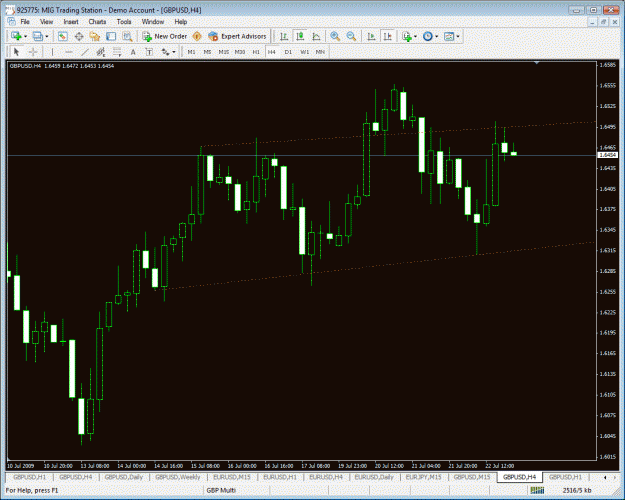Select the text tool (A)
Viewport: 625px width, 500px height.
pyautogui.click(x=133, y=52)
